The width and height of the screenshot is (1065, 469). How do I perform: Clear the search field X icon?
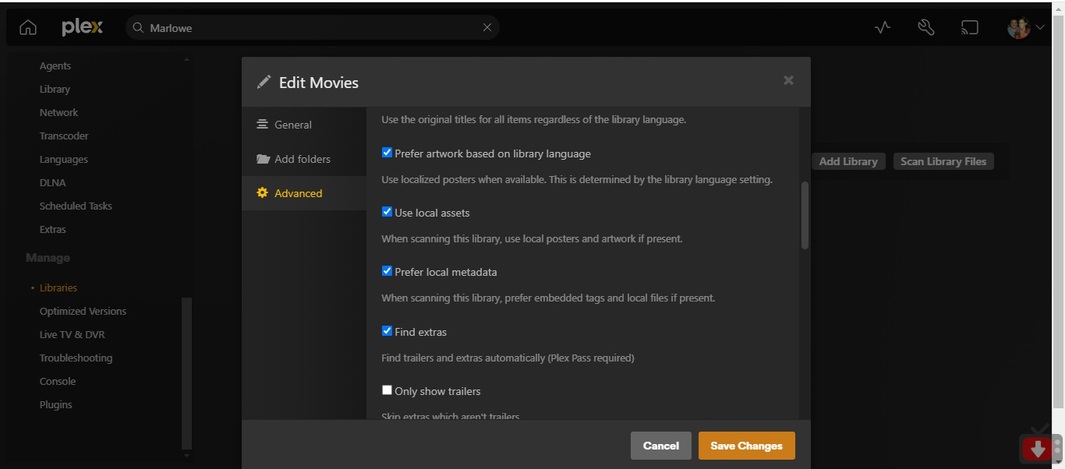click(x=487, y=28)
